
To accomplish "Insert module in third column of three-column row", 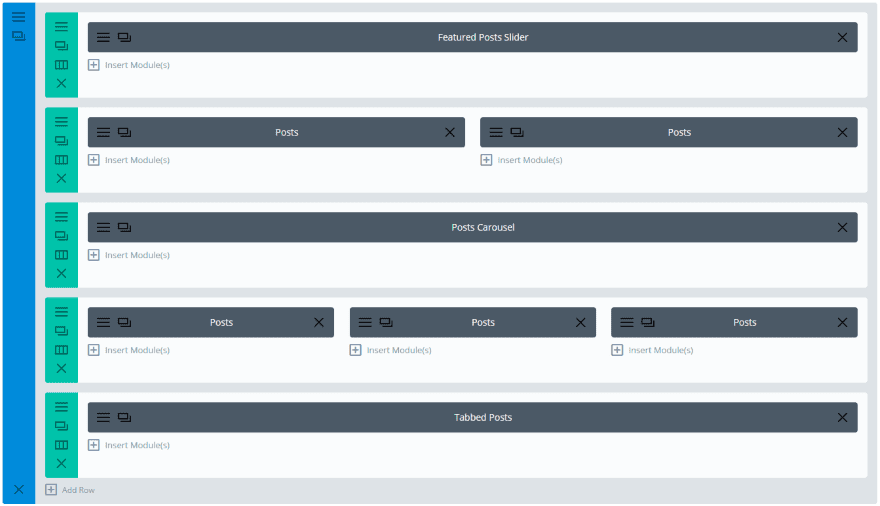I will coord(652,350).
